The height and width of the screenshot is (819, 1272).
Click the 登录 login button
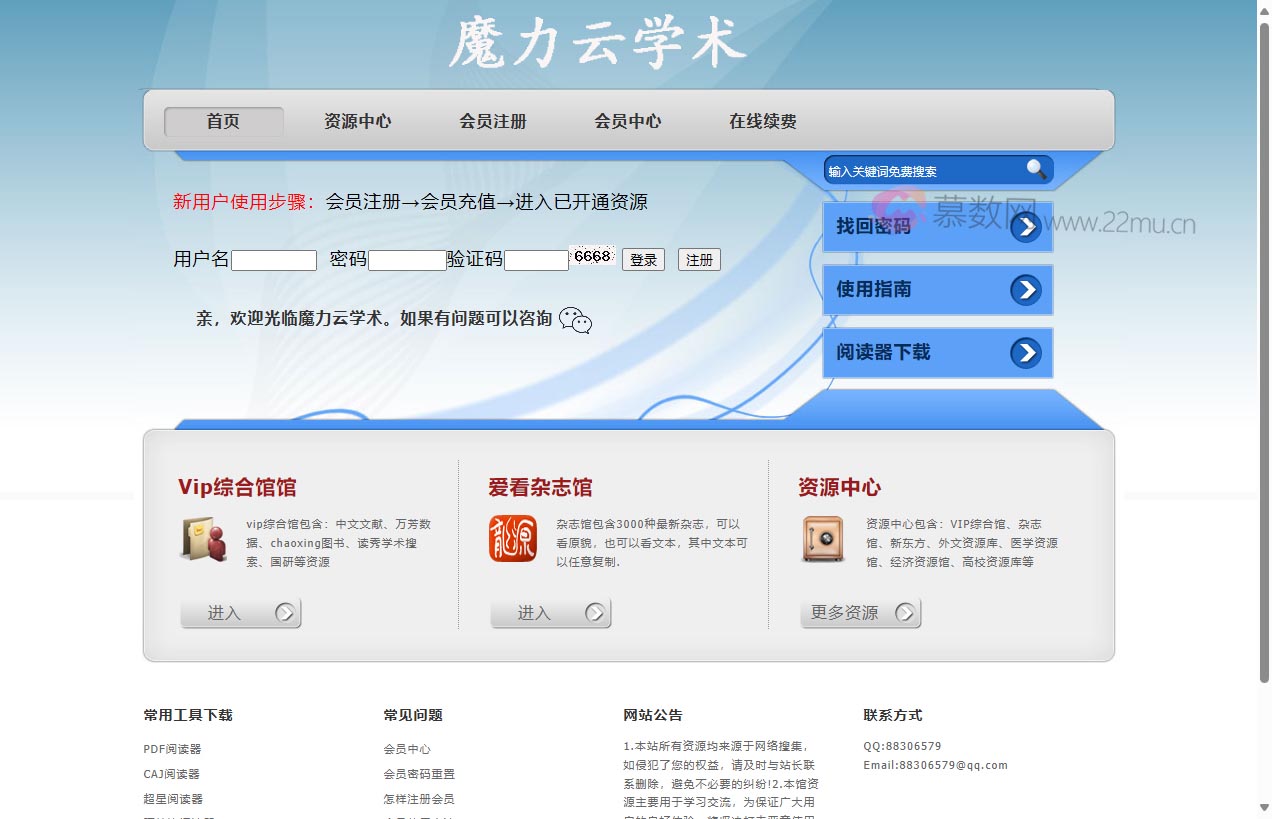(x=643, y=259)
